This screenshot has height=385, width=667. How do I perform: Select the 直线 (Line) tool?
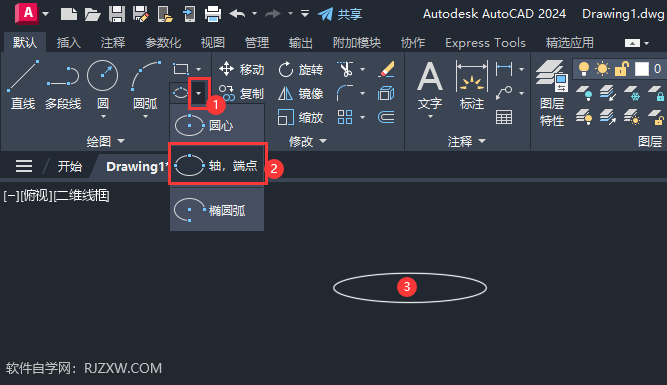23,85
